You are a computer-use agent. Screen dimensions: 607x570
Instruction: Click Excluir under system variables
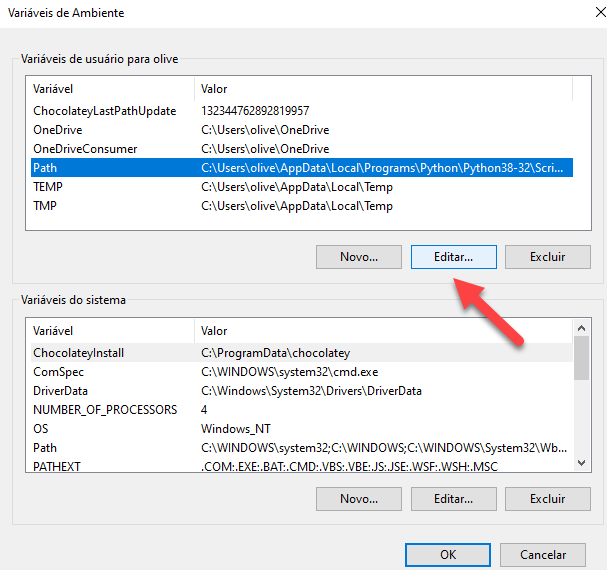[548, 499]
